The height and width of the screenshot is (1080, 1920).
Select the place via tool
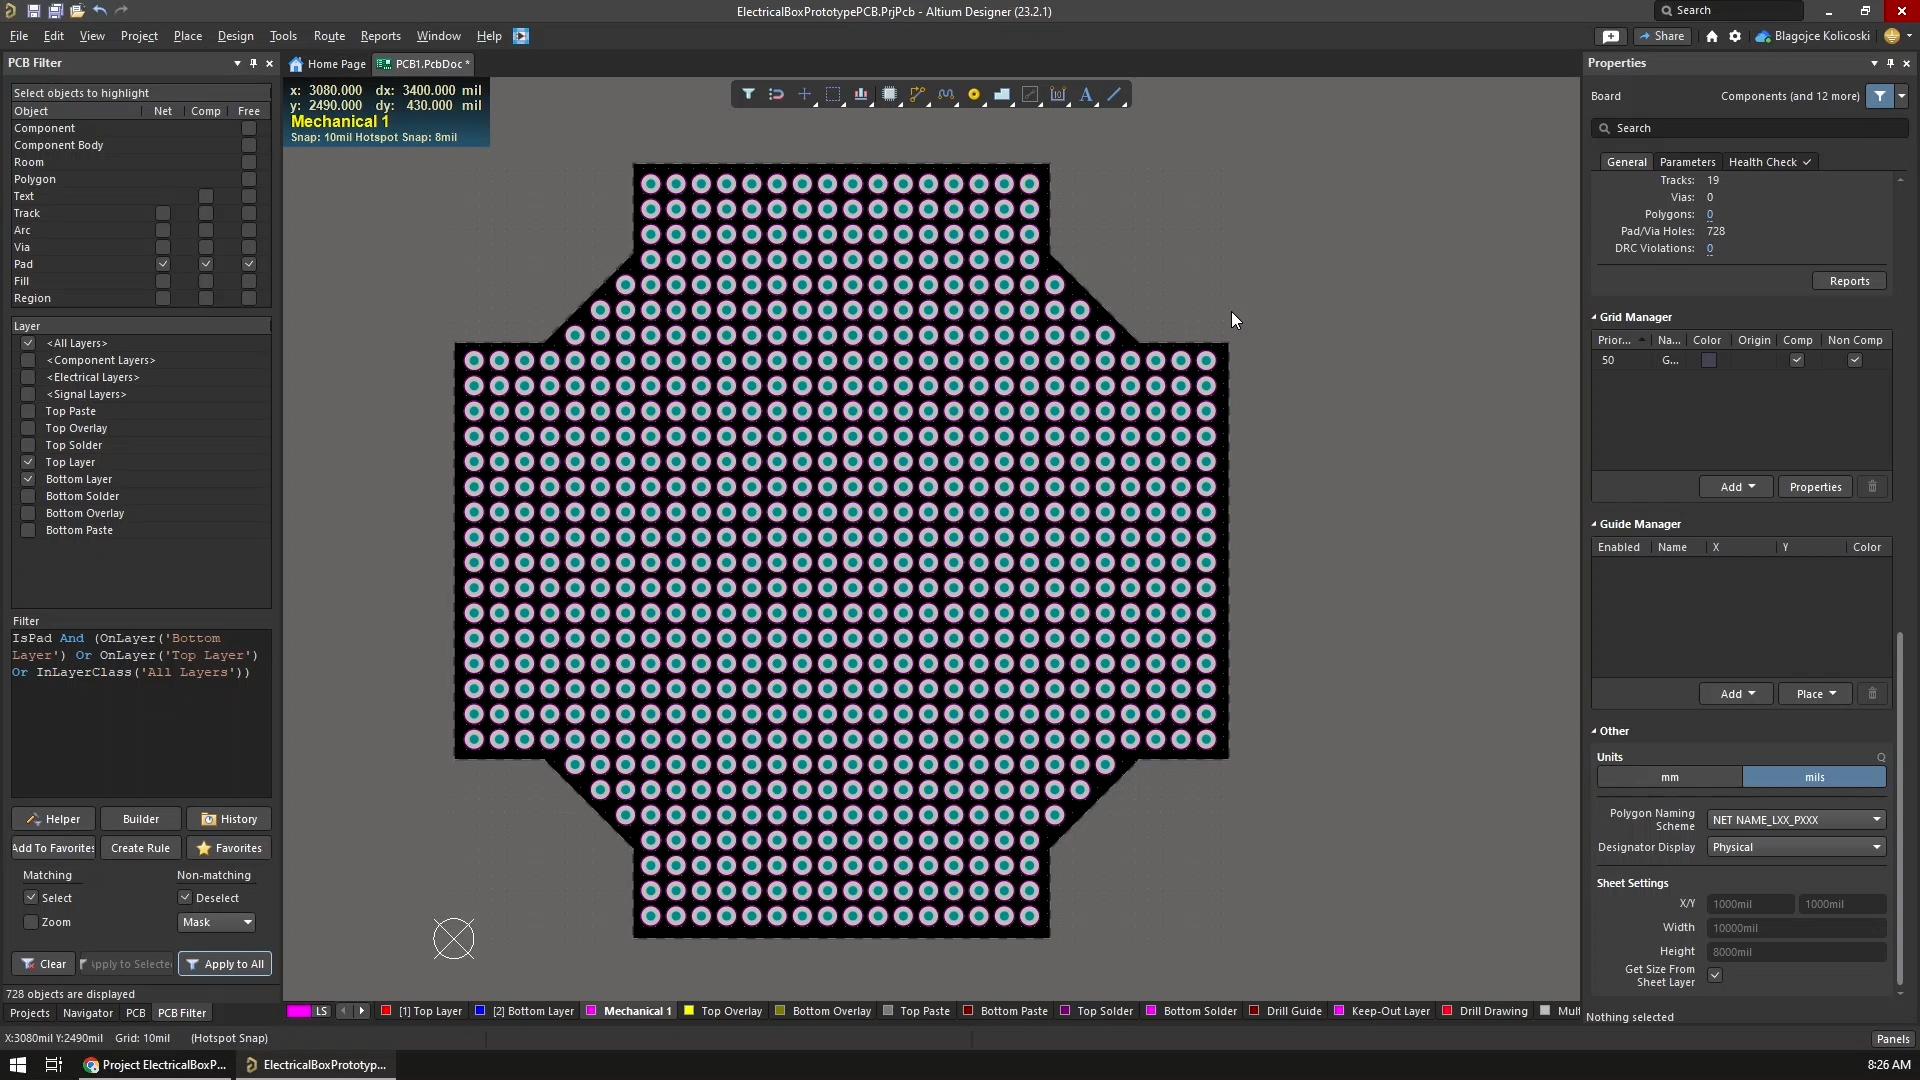(x=974, y=94)
